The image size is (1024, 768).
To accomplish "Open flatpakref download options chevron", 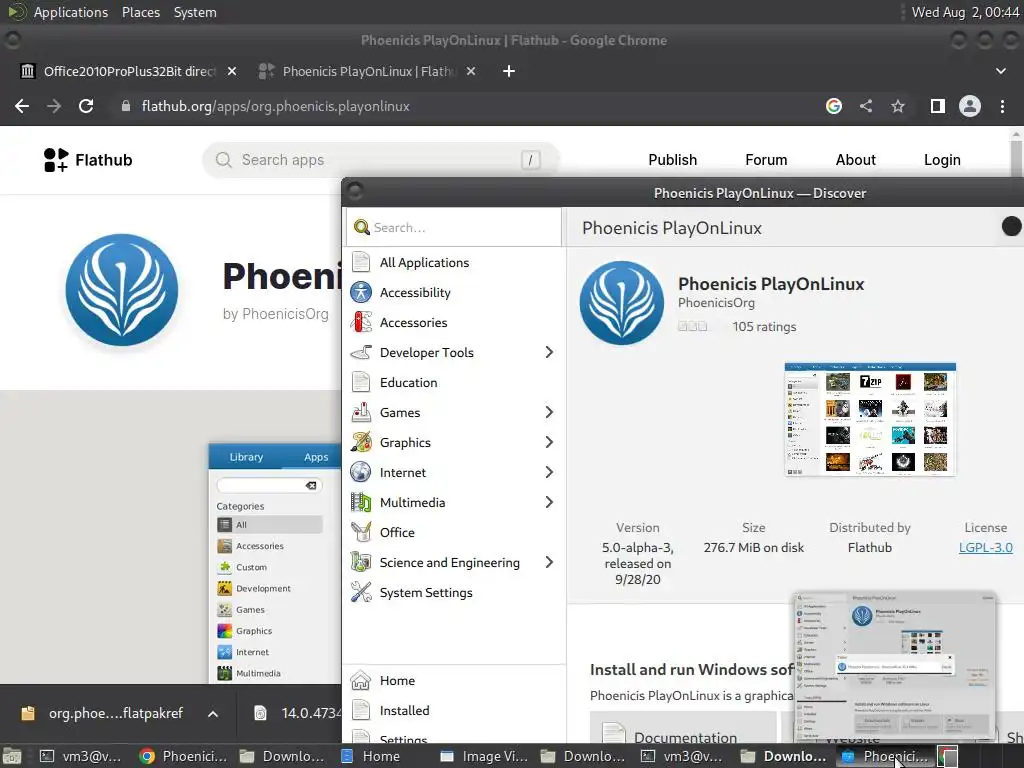I will pos(213,714).
